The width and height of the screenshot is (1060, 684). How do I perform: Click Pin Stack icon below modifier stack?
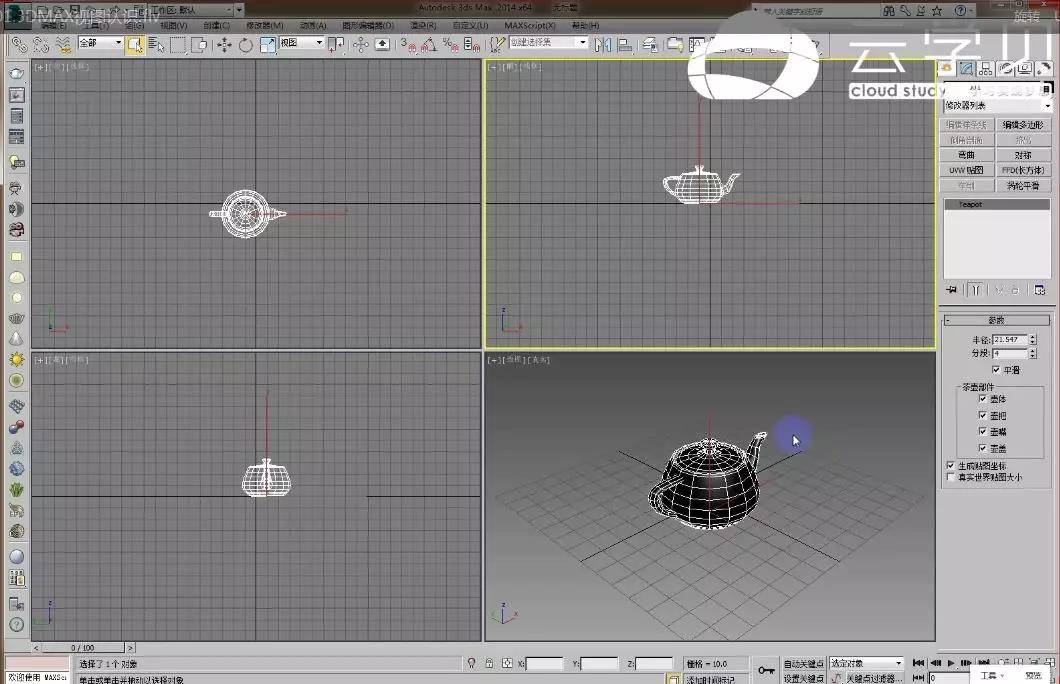pyautogui.click(x=952, y=290)
